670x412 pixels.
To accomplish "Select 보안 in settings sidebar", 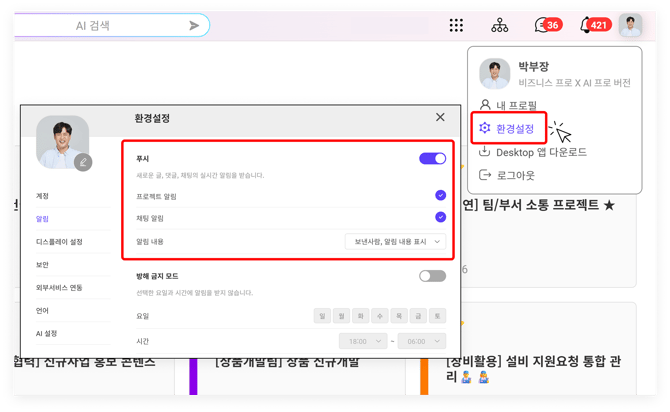I will click(43, 265).
